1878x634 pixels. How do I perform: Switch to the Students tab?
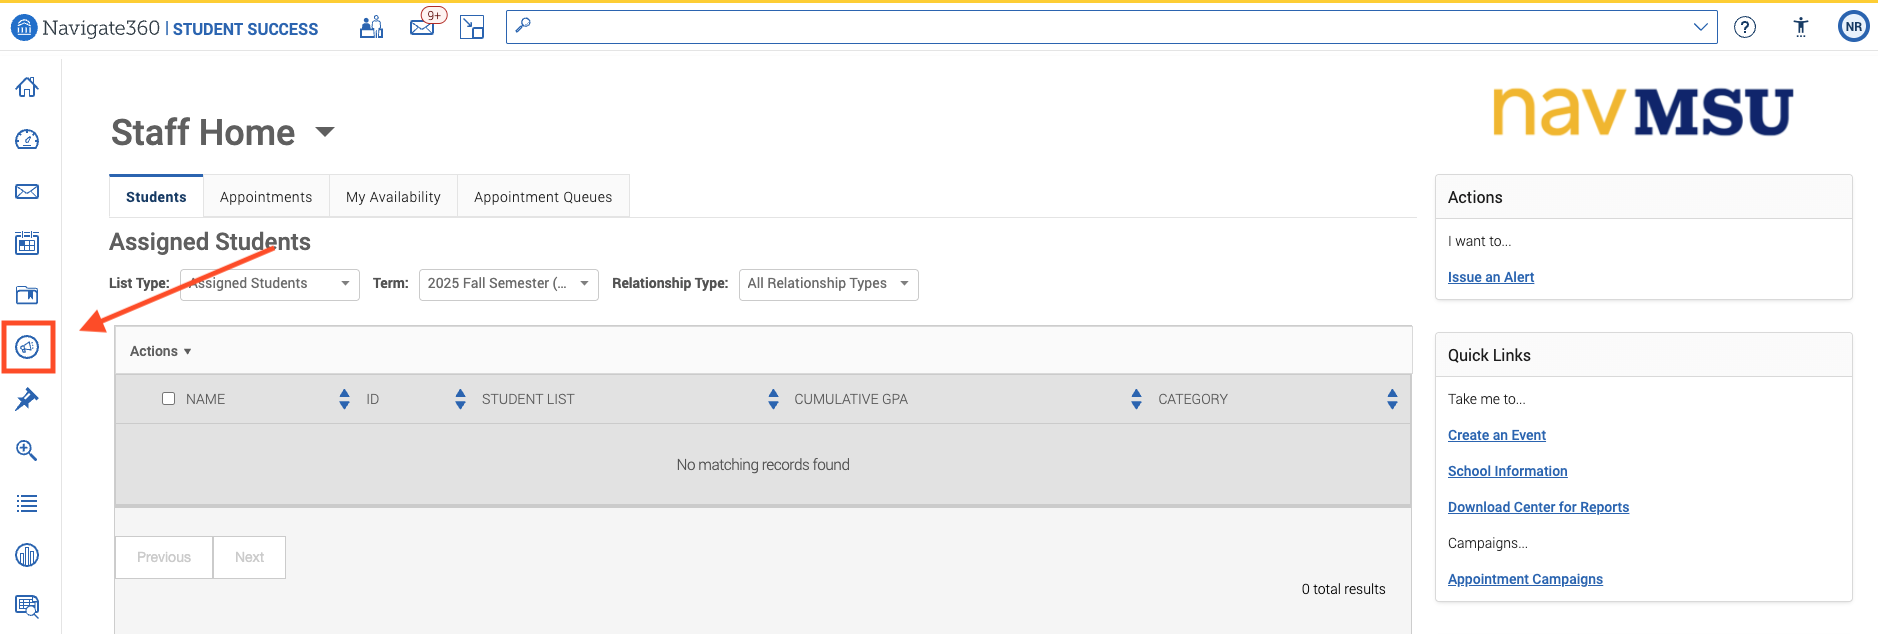[x=156, y=197]
